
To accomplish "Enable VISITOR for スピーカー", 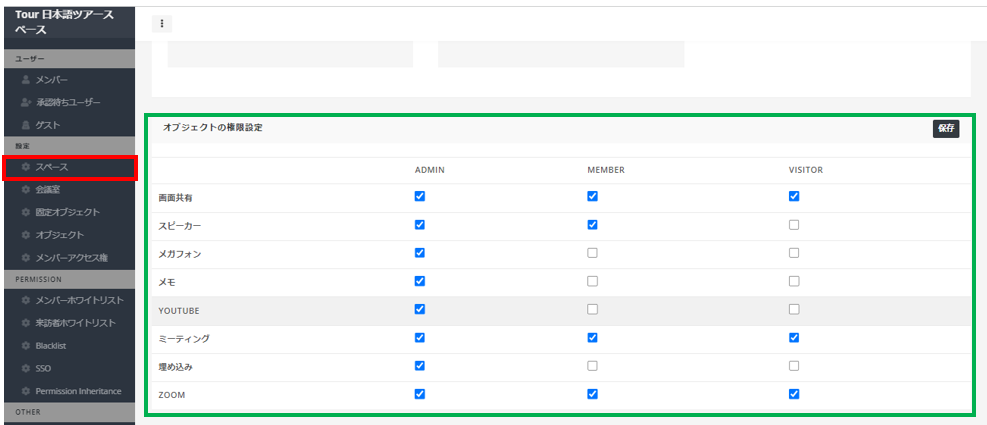I will [x=794, y=225].
